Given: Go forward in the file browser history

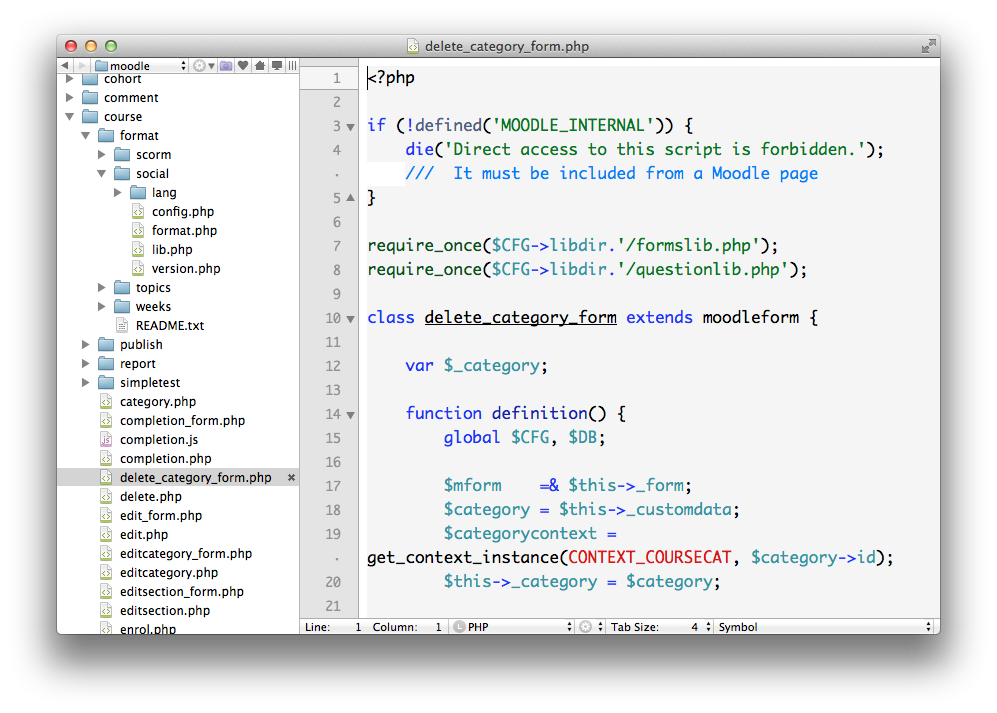Looking at the screenshot, I should 81,66.
